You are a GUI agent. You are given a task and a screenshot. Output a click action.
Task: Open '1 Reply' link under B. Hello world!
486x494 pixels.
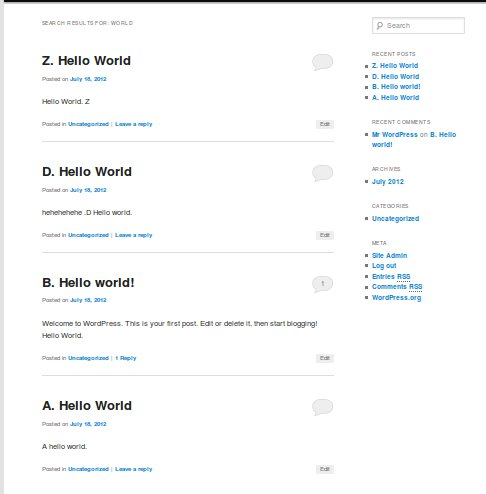coord(126,358)
